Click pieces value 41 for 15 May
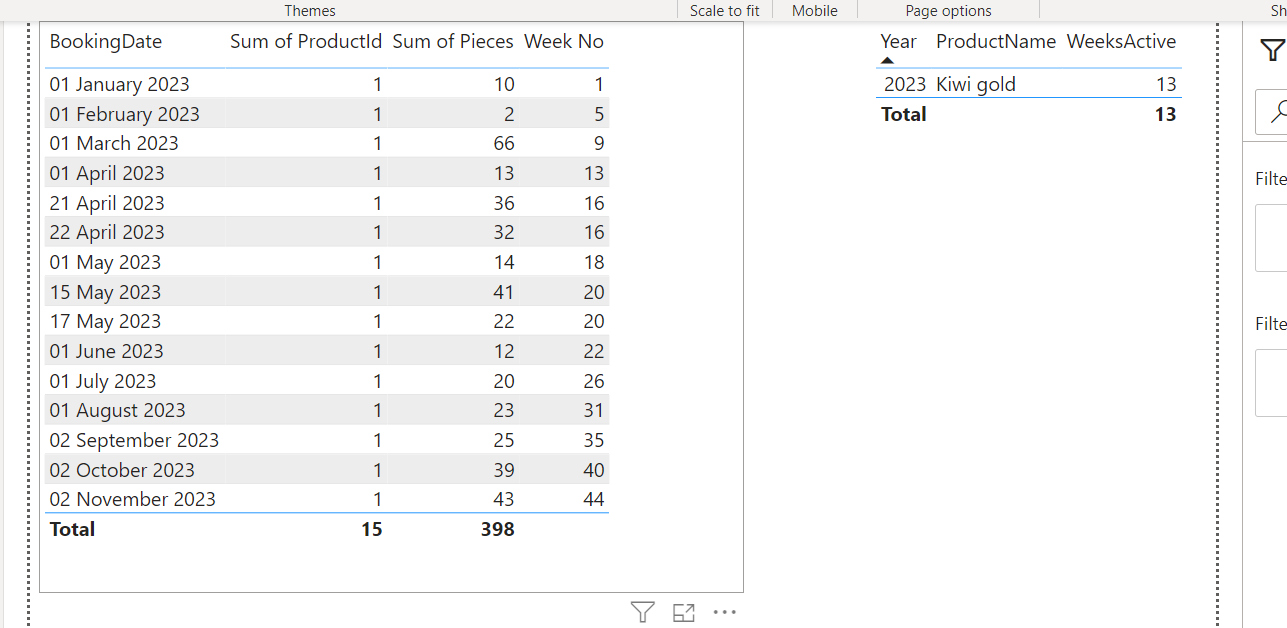1287x628 pixels. coord(504,292)
